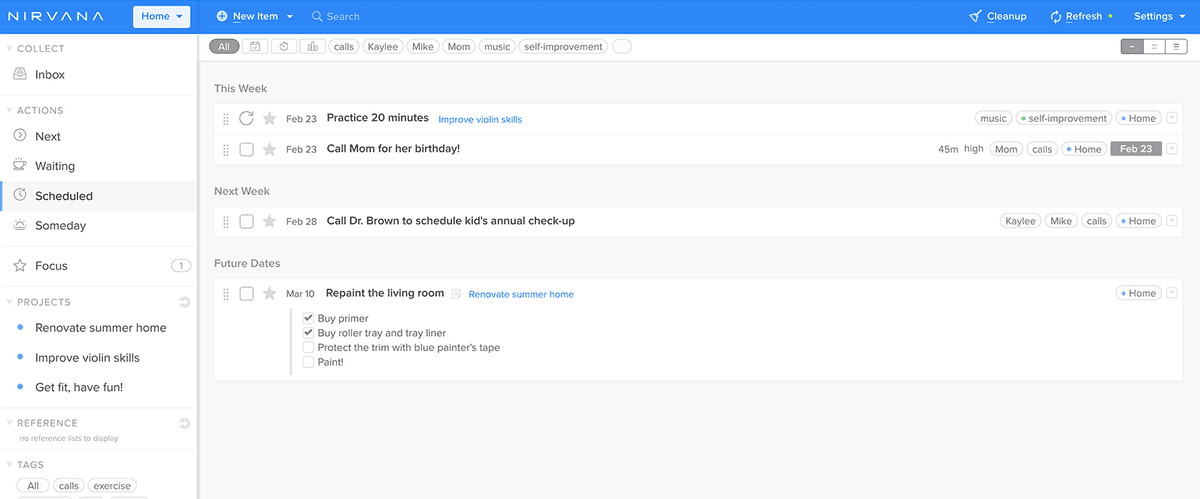The width and height of the screenshot is (1200, 499).
Task: Open the Someday list in sidebar
Action: coord(60,226)
